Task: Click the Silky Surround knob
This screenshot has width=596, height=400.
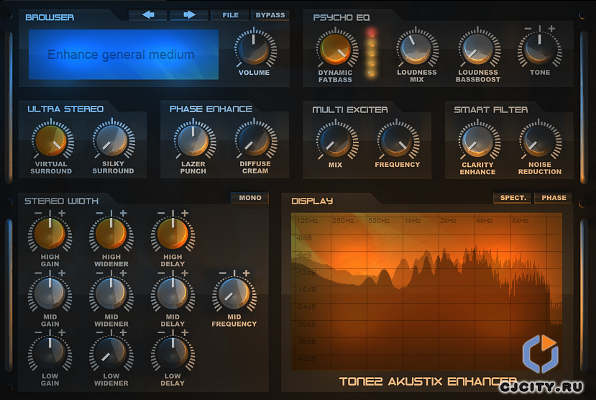Action: 113,141
